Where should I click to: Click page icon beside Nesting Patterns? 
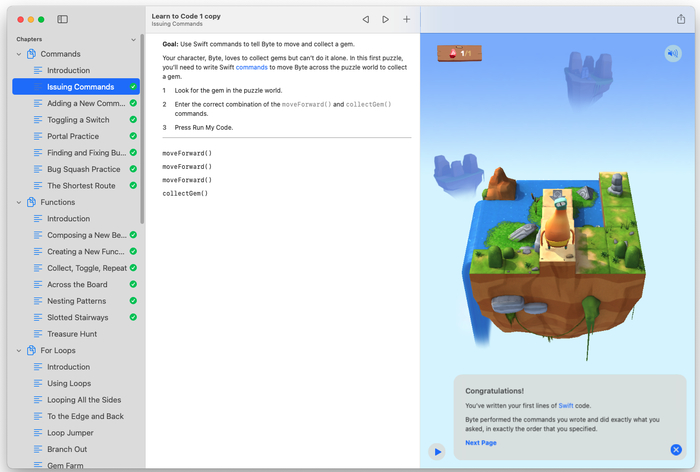pos(38,301)
